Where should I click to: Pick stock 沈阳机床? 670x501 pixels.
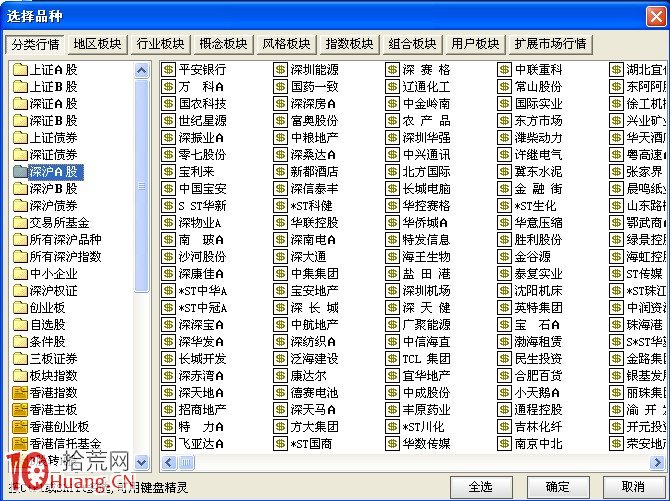click(x=538, y=291)
